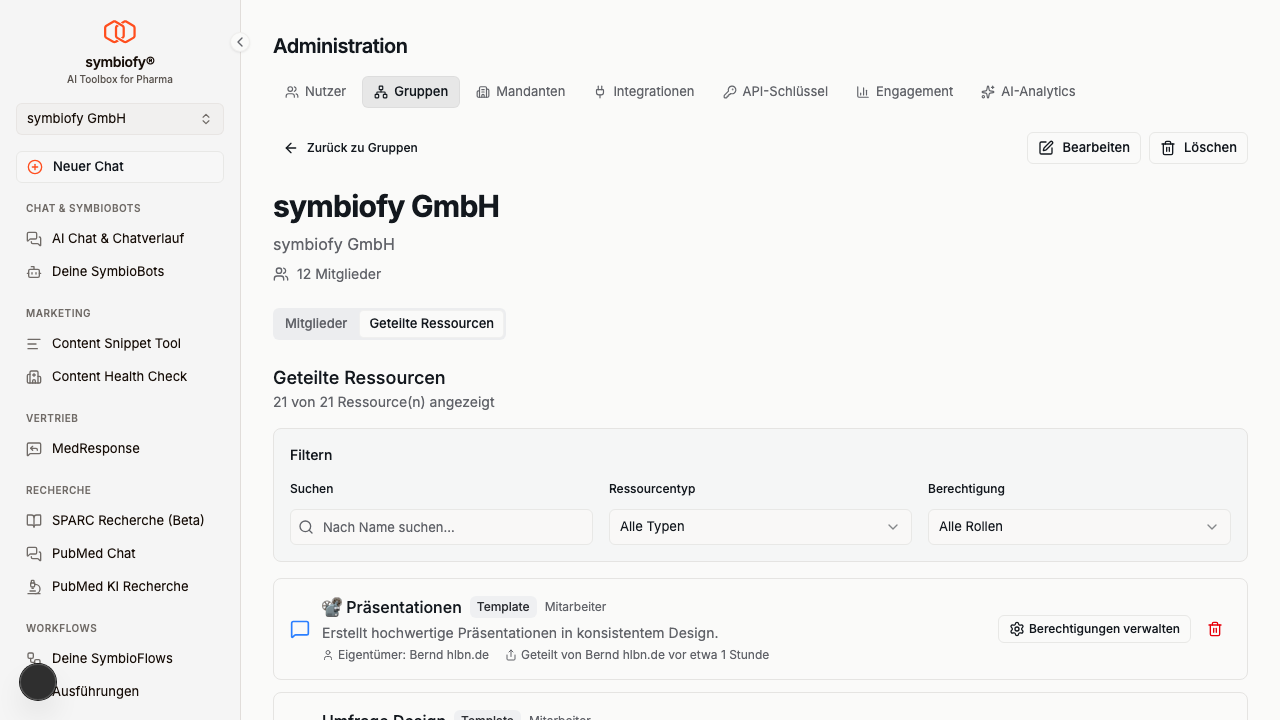The height and width of the screenshot is (720, 1280).
Task: Open Content Health Check tool
Action: 119,377
